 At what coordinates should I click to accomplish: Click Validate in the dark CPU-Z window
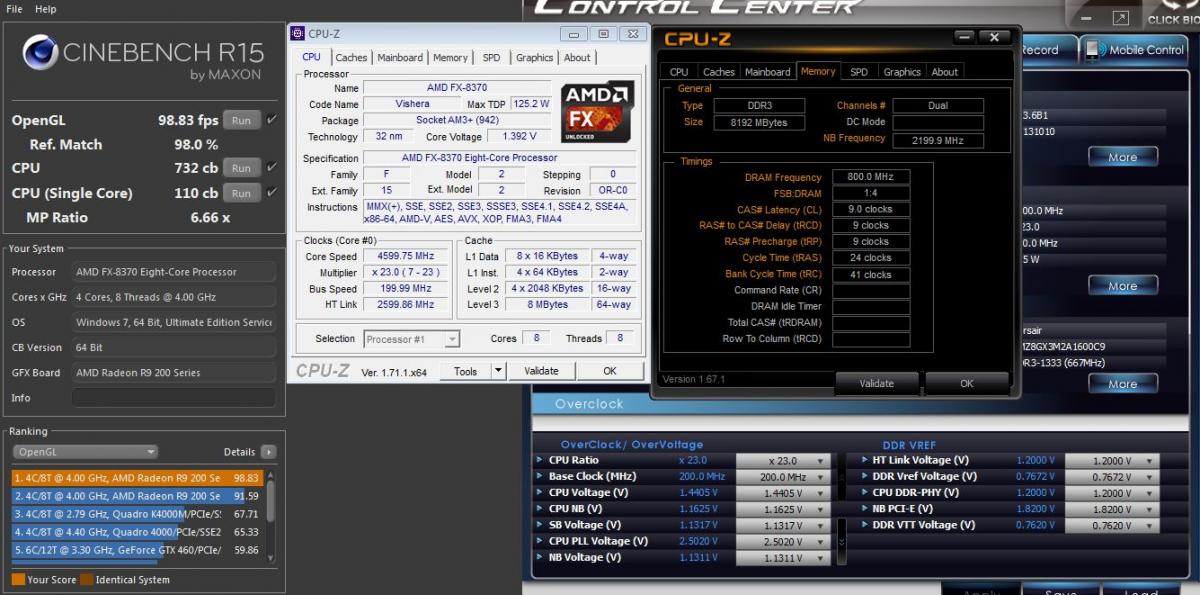[x=877, y=383]
